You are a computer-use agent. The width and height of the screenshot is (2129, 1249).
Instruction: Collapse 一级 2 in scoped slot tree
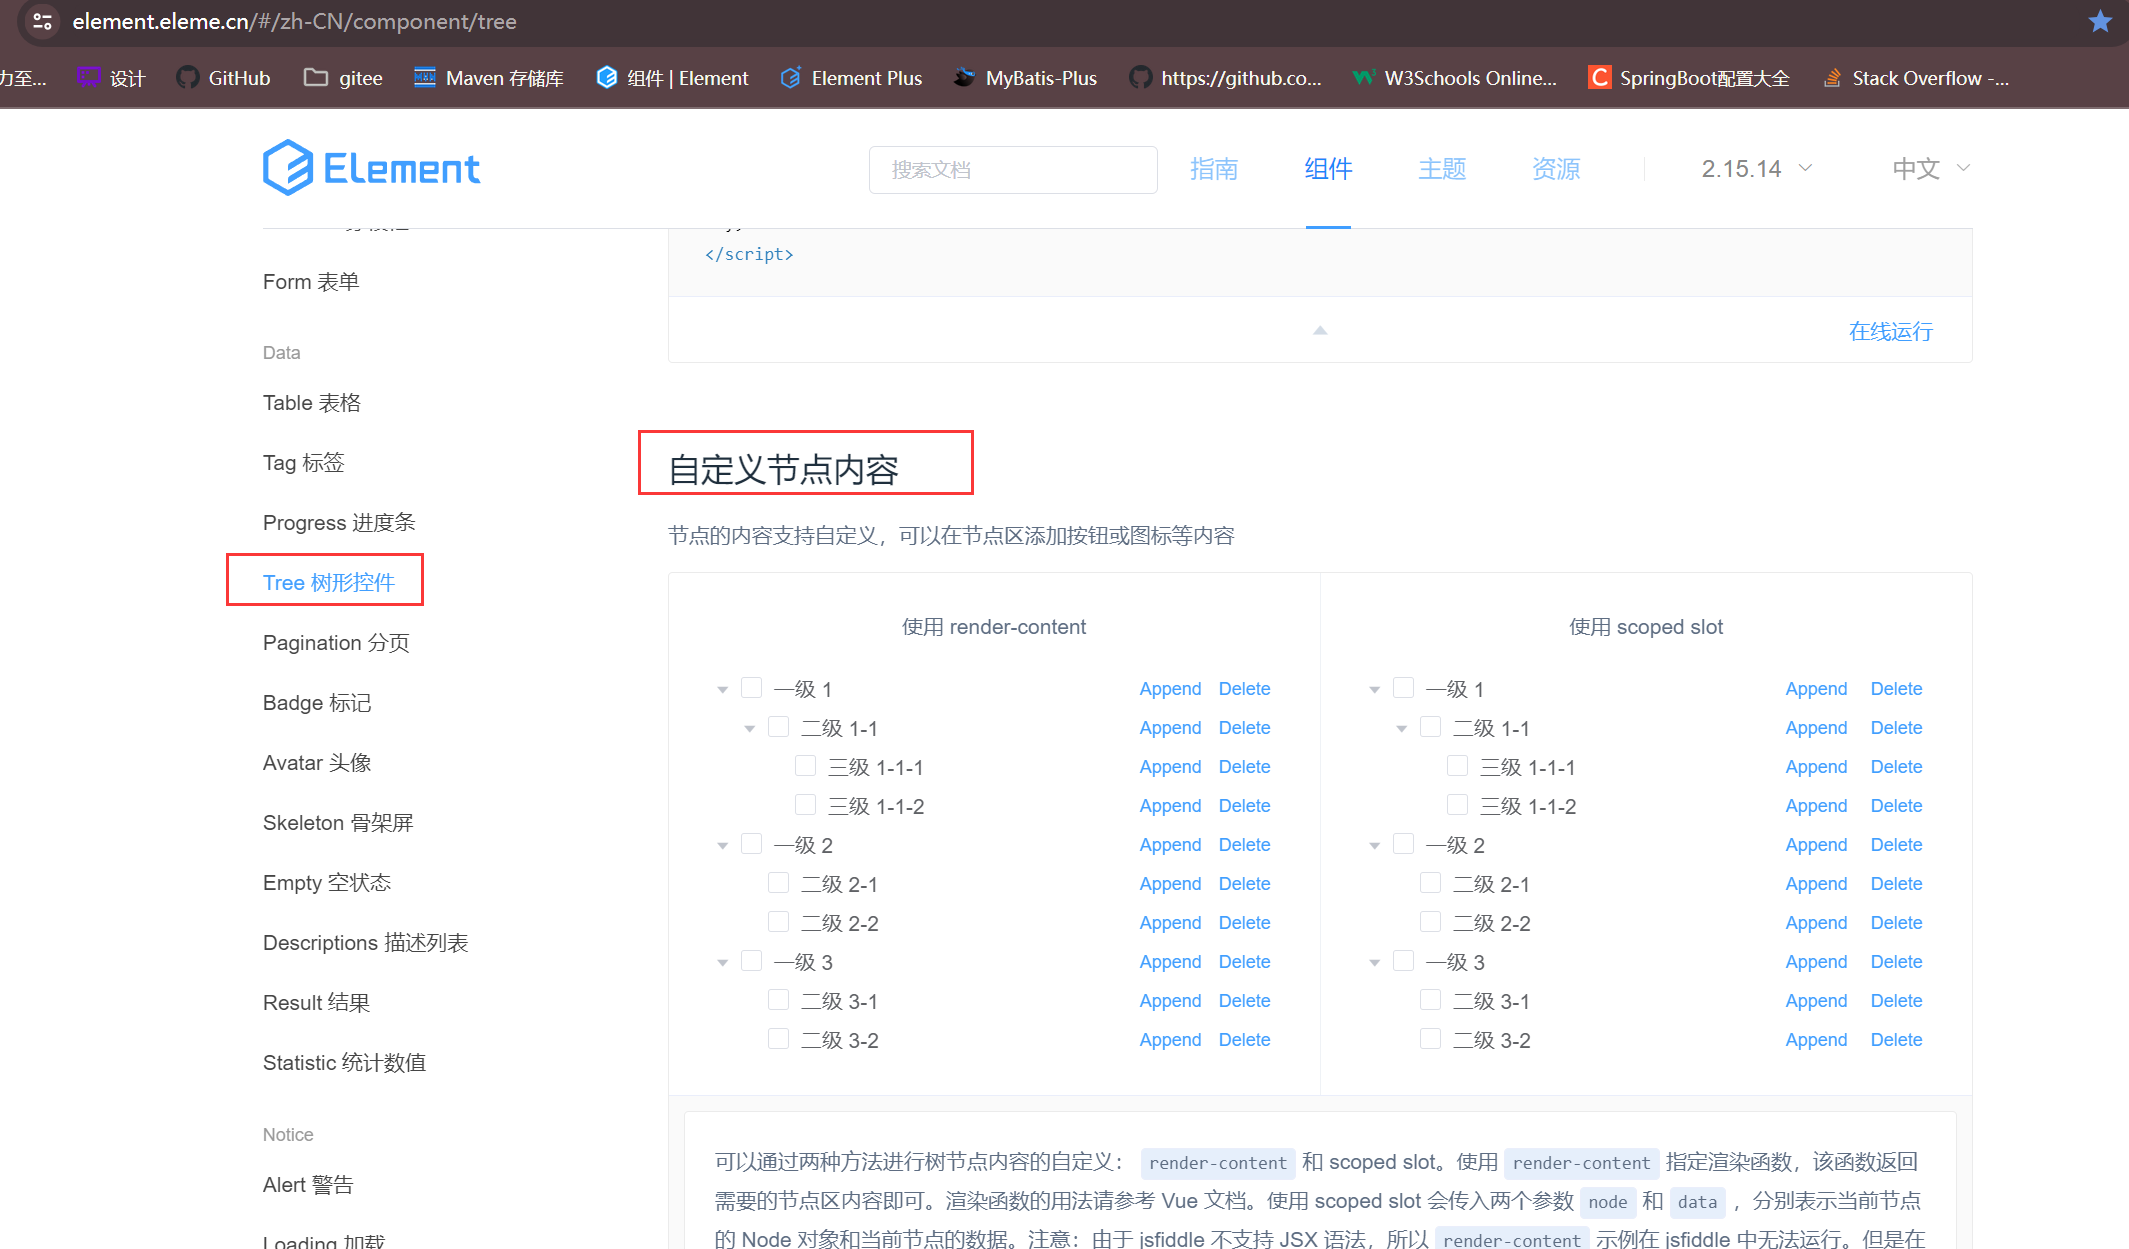point(1375,845)
